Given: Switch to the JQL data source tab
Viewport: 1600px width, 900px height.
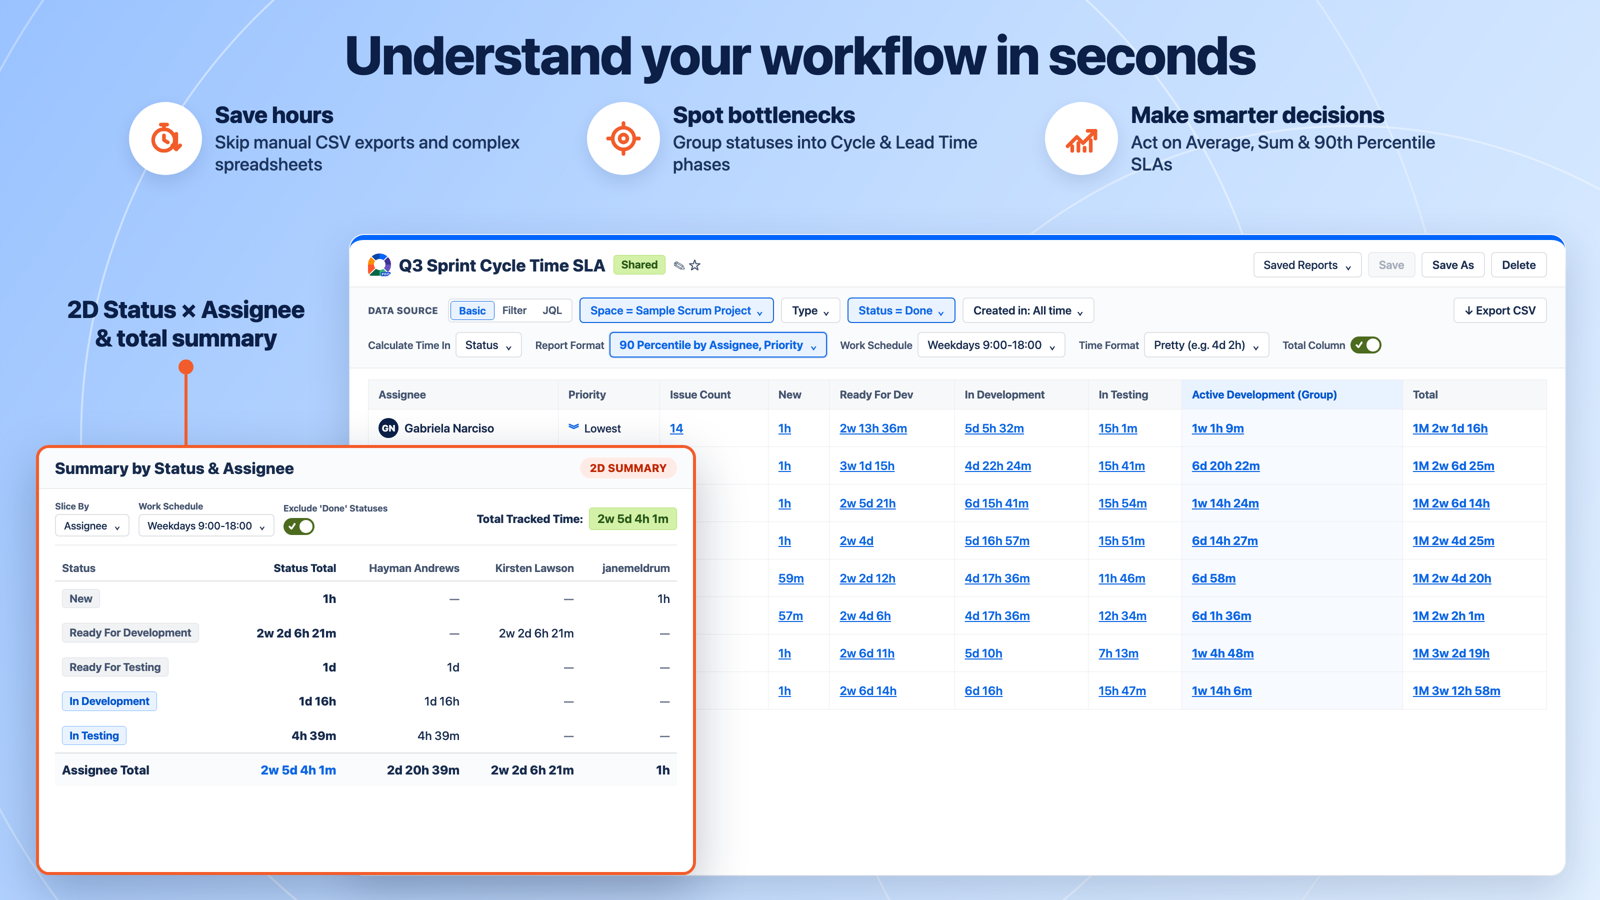Looking at the screenshot, I should tap(552, 311).
